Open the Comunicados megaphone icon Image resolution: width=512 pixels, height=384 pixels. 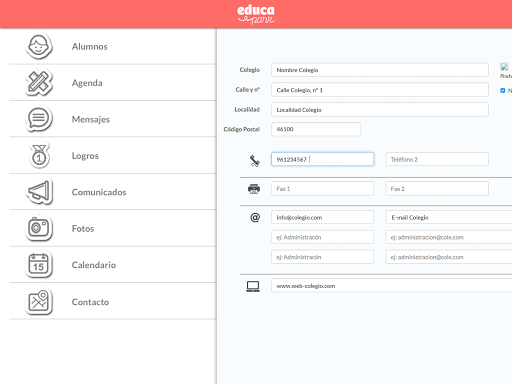[x=39, y=192]
